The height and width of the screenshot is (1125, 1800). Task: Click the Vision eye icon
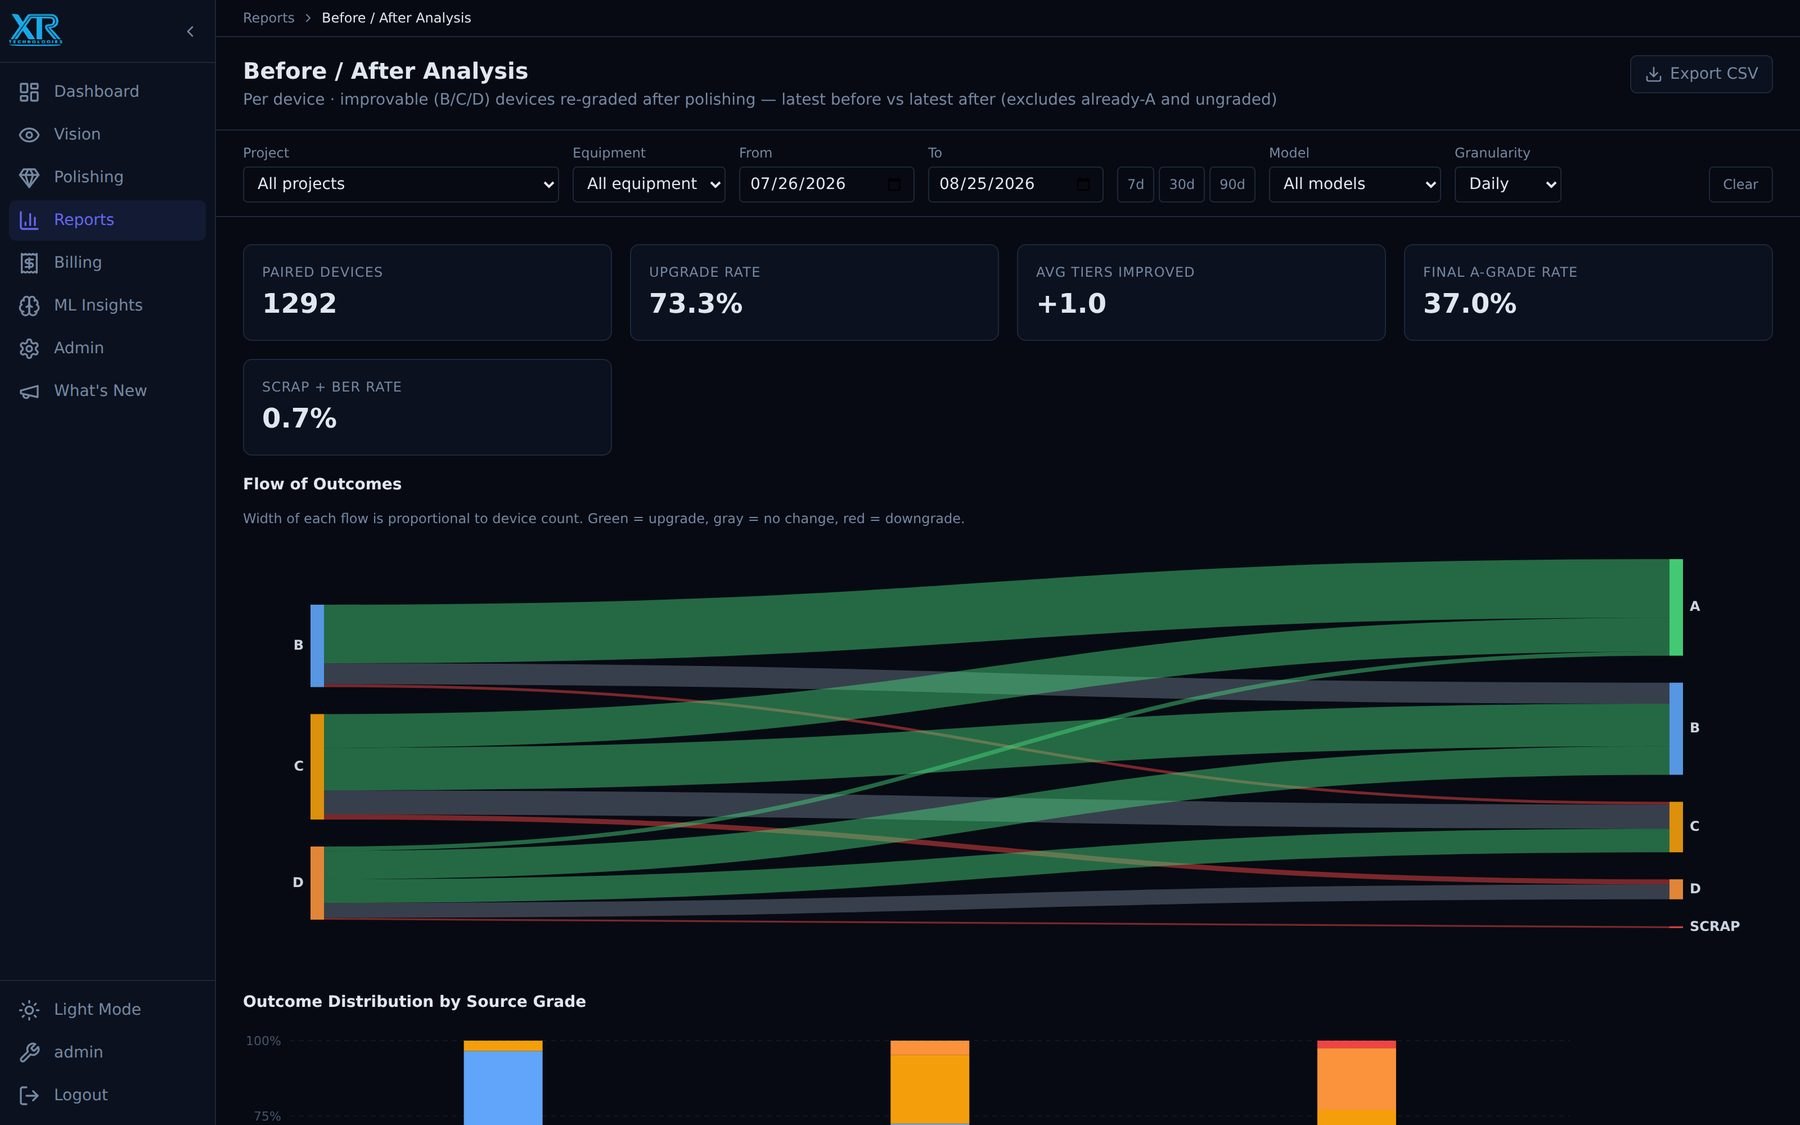29,135
